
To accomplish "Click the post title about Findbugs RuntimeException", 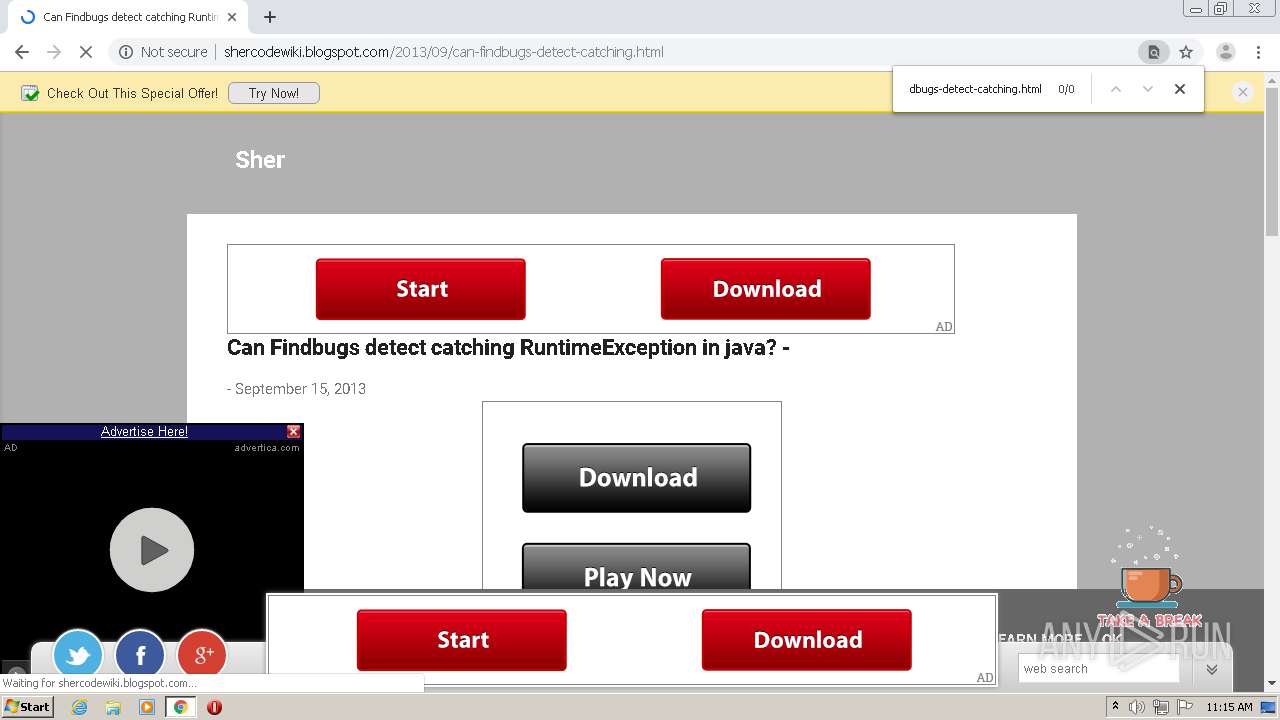I will tap(508, 348).
